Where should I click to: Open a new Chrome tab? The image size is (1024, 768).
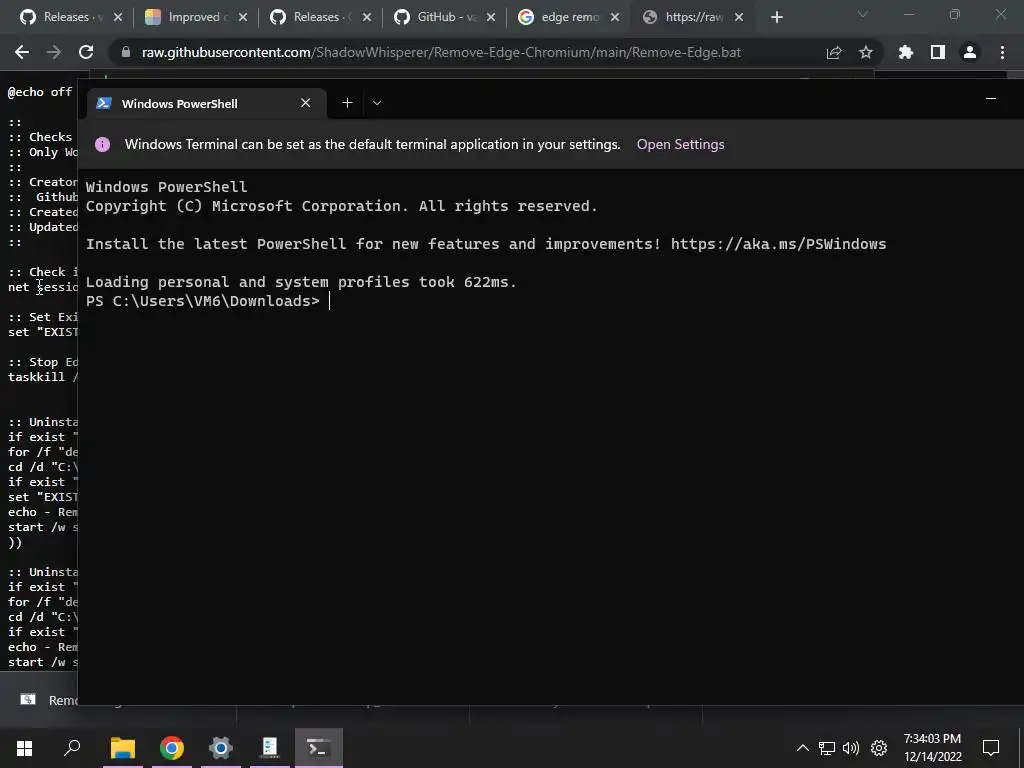[776, 17]
